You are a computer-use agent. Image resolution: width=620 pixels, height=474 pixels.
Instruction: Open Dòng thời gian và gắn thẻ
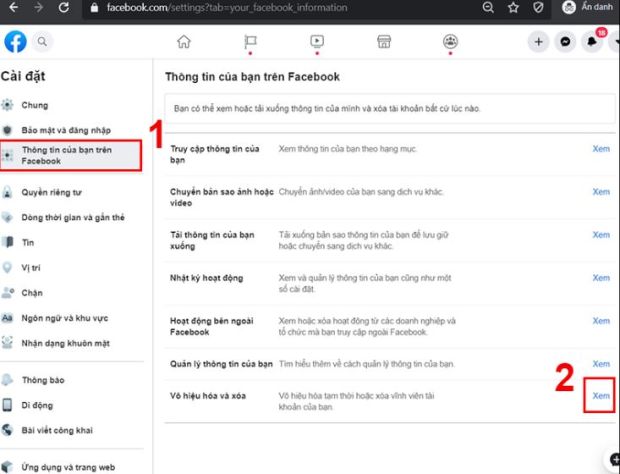[x=71, y=217]
